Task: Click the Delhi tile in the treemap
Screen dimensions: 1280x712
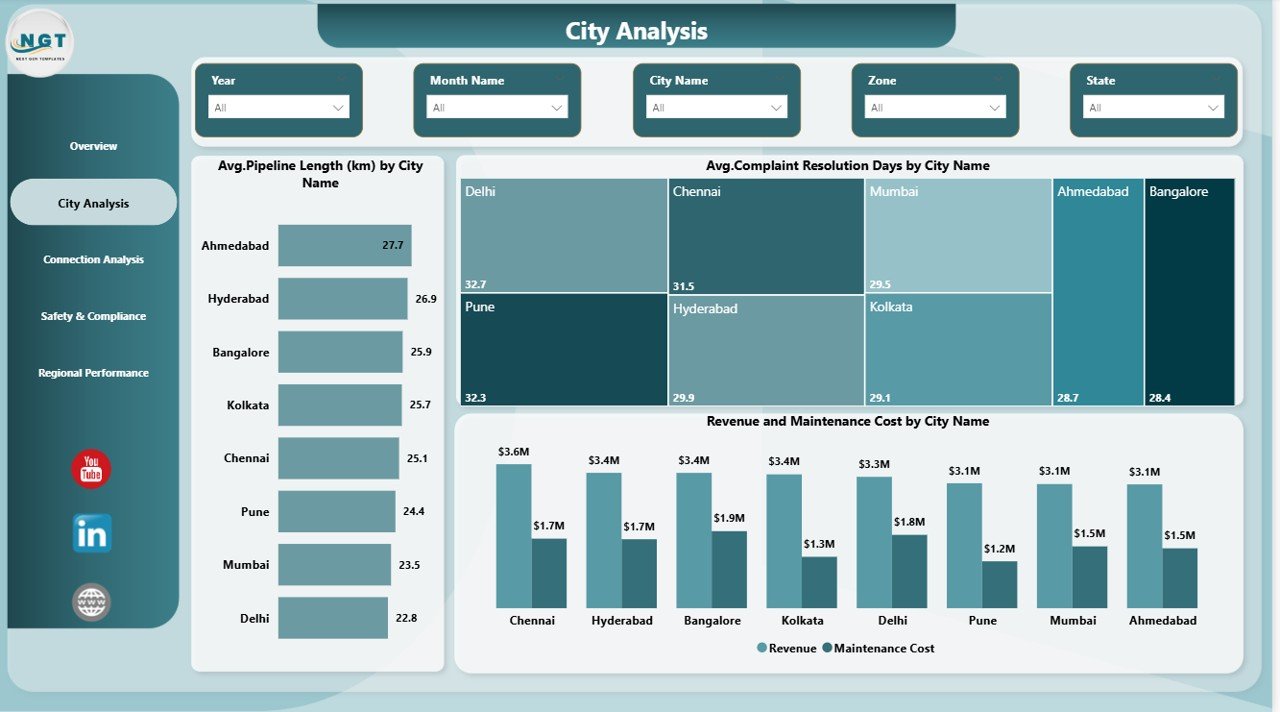Action: [562, 235]
